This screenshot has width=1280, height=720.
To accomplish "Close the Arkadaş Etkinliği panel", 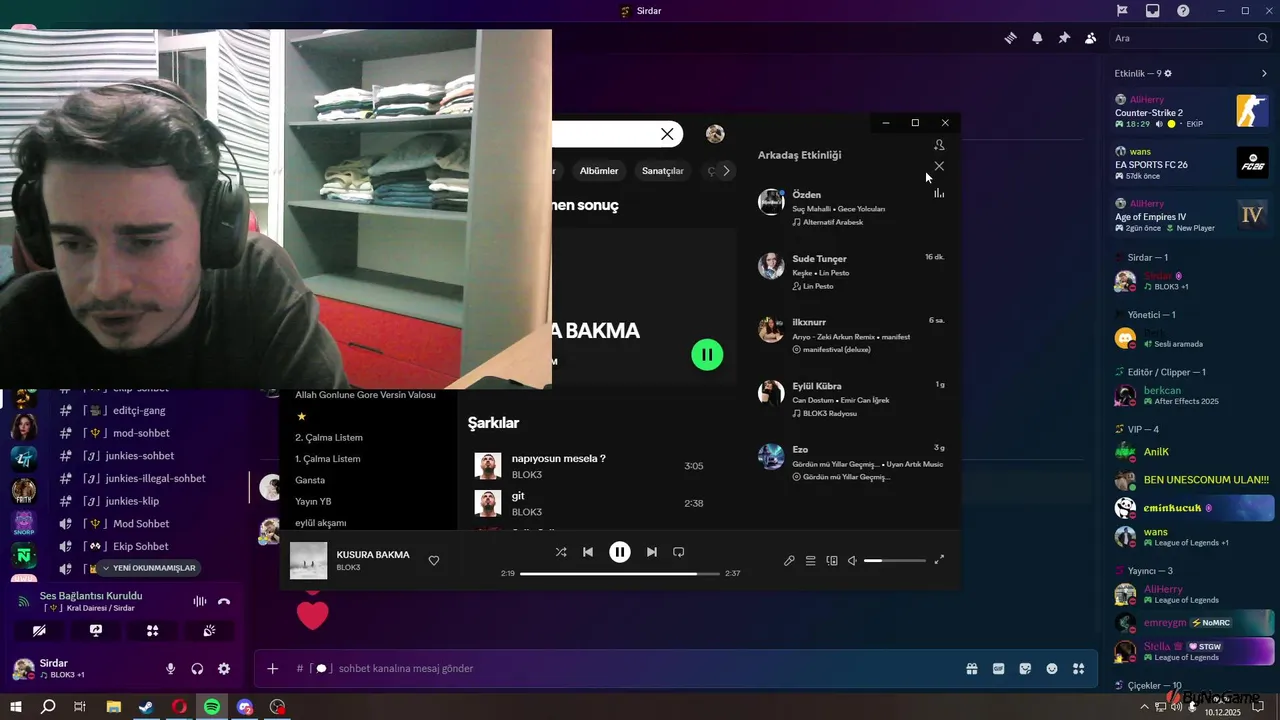I will (939, 166).
